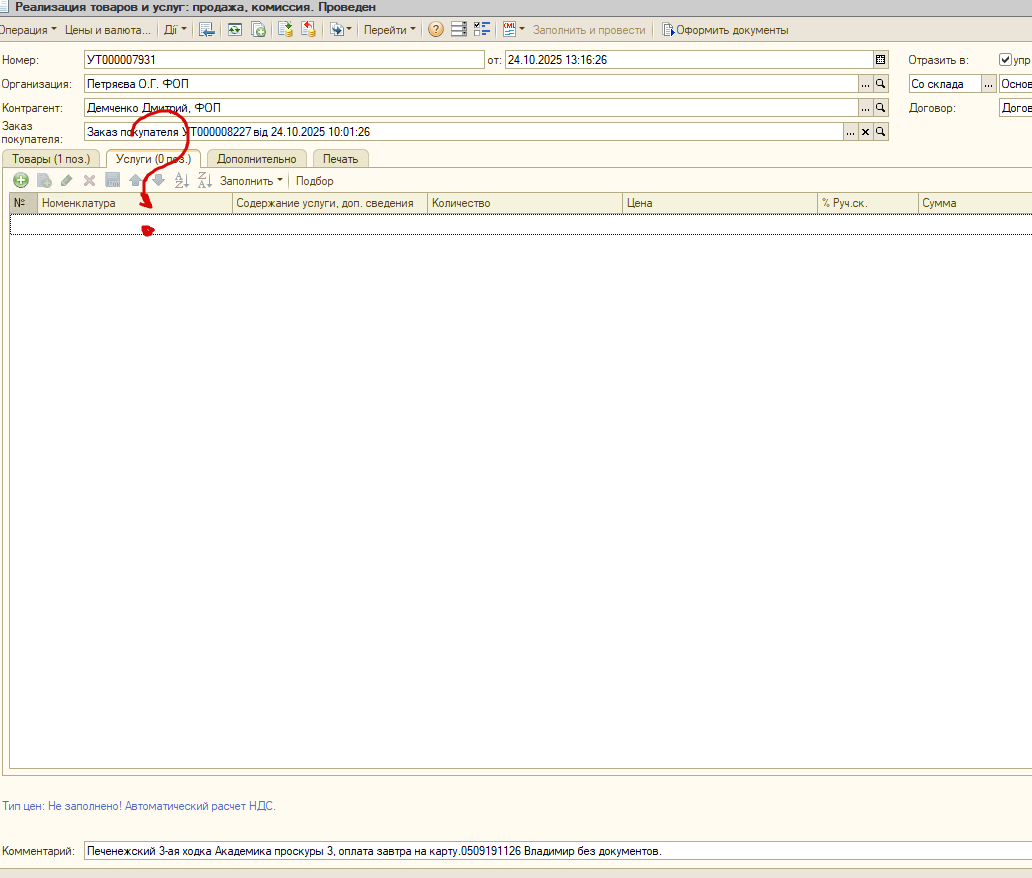This screenshot has width=1032, height=878.
Task: Open the XML icon dropdown arrow
Action: pos(522,29)
